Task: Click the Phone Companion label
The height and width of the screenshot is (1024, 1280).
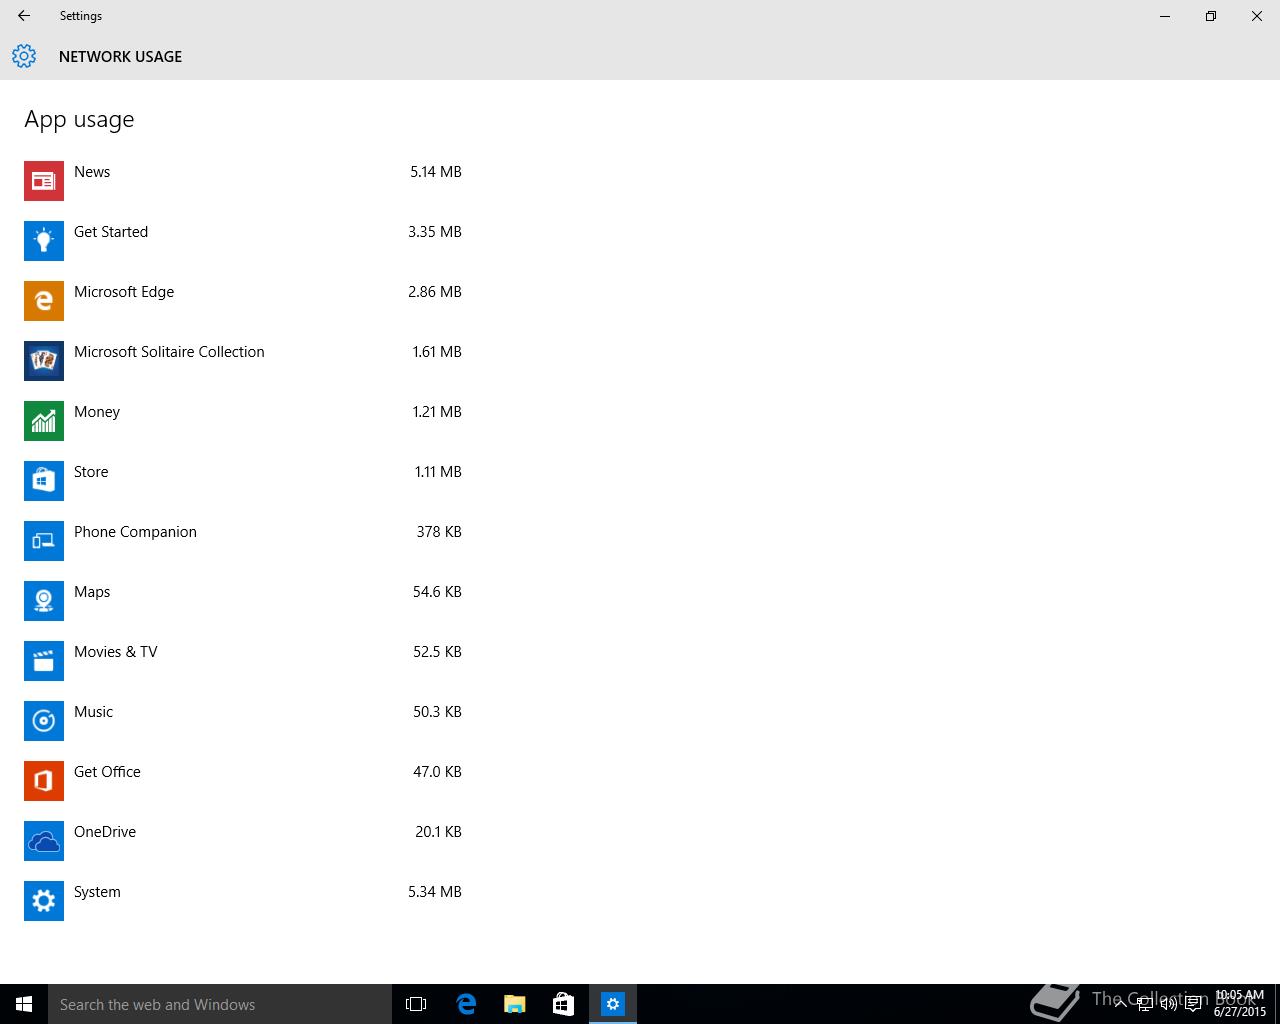Action: click(x=135, y=532)
